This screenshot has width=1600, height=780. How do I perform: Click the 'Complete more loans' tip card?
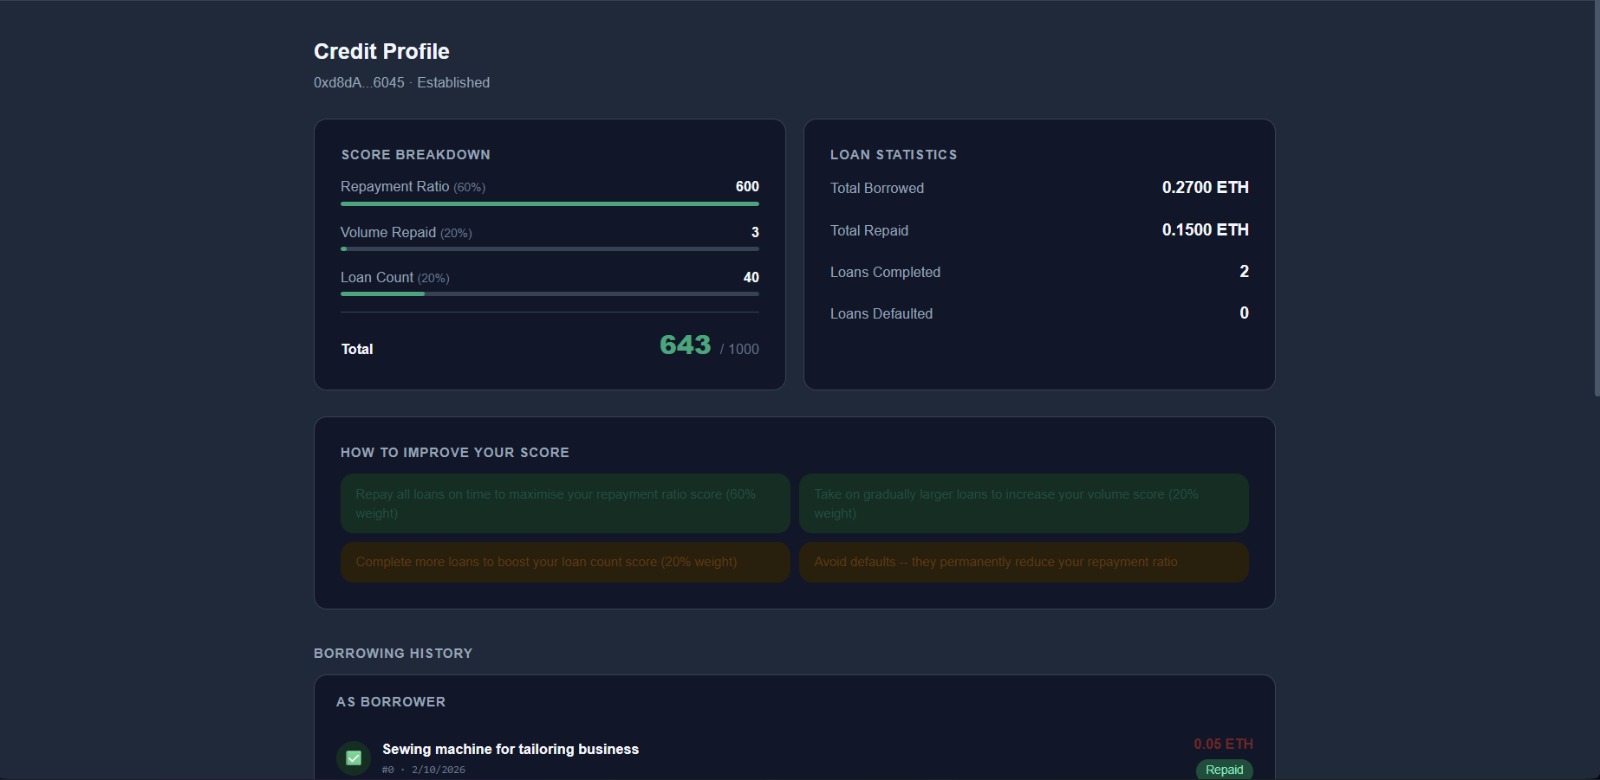tap(565, 562)
